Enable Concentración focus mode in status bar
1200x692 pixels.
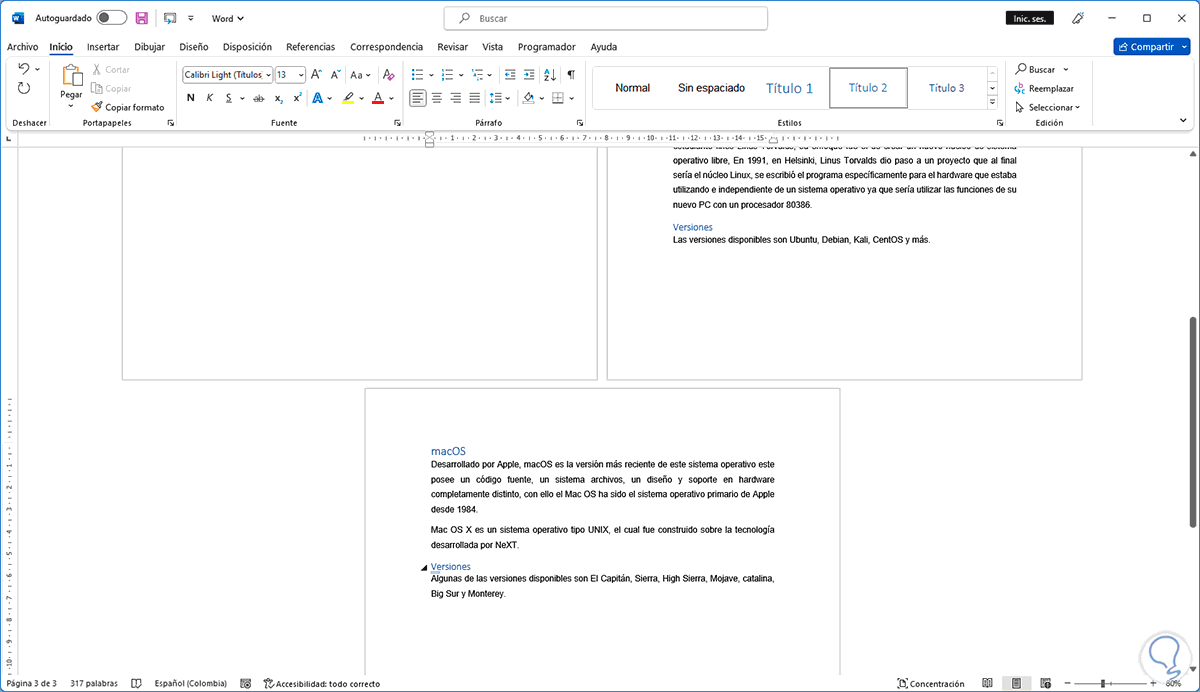931,684
